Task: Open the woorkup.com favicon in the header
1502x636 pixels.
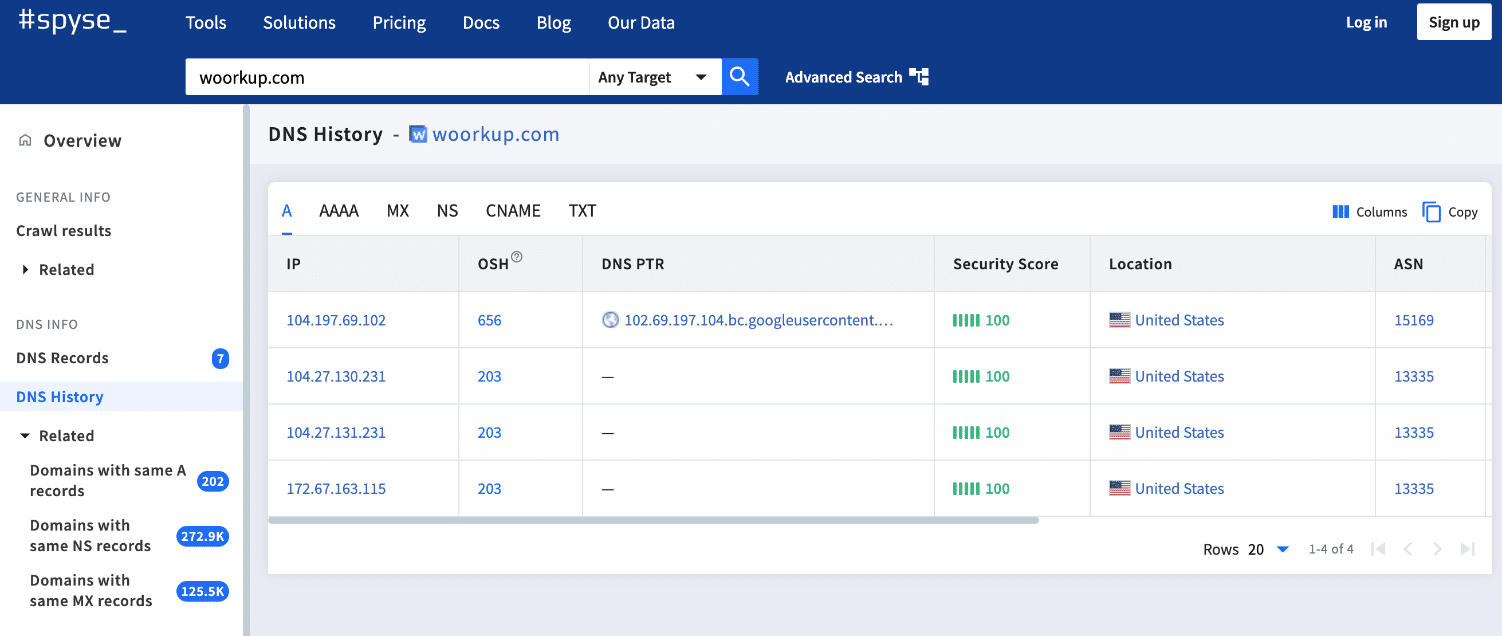Action: point(417,133)
